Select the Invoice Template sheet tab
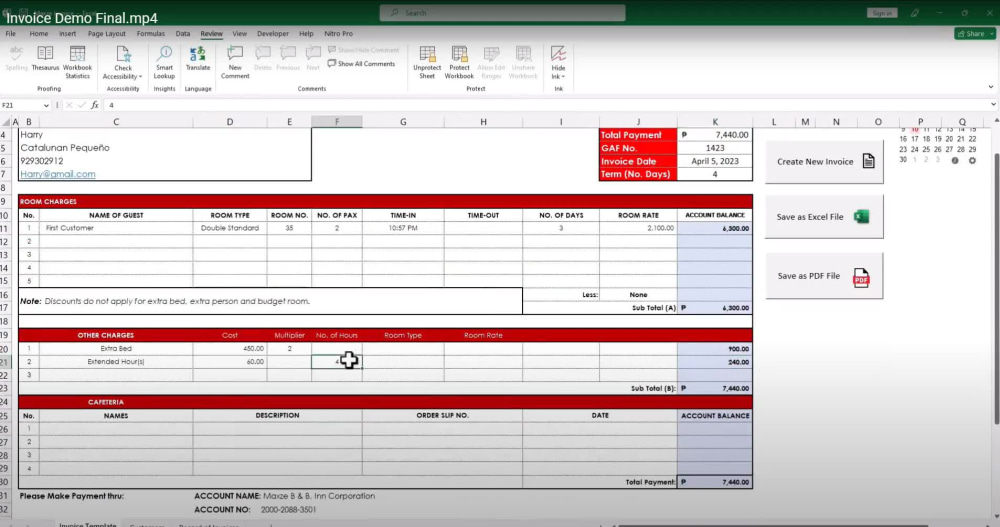Screen dimensions: 1000x527 (87, 524)
